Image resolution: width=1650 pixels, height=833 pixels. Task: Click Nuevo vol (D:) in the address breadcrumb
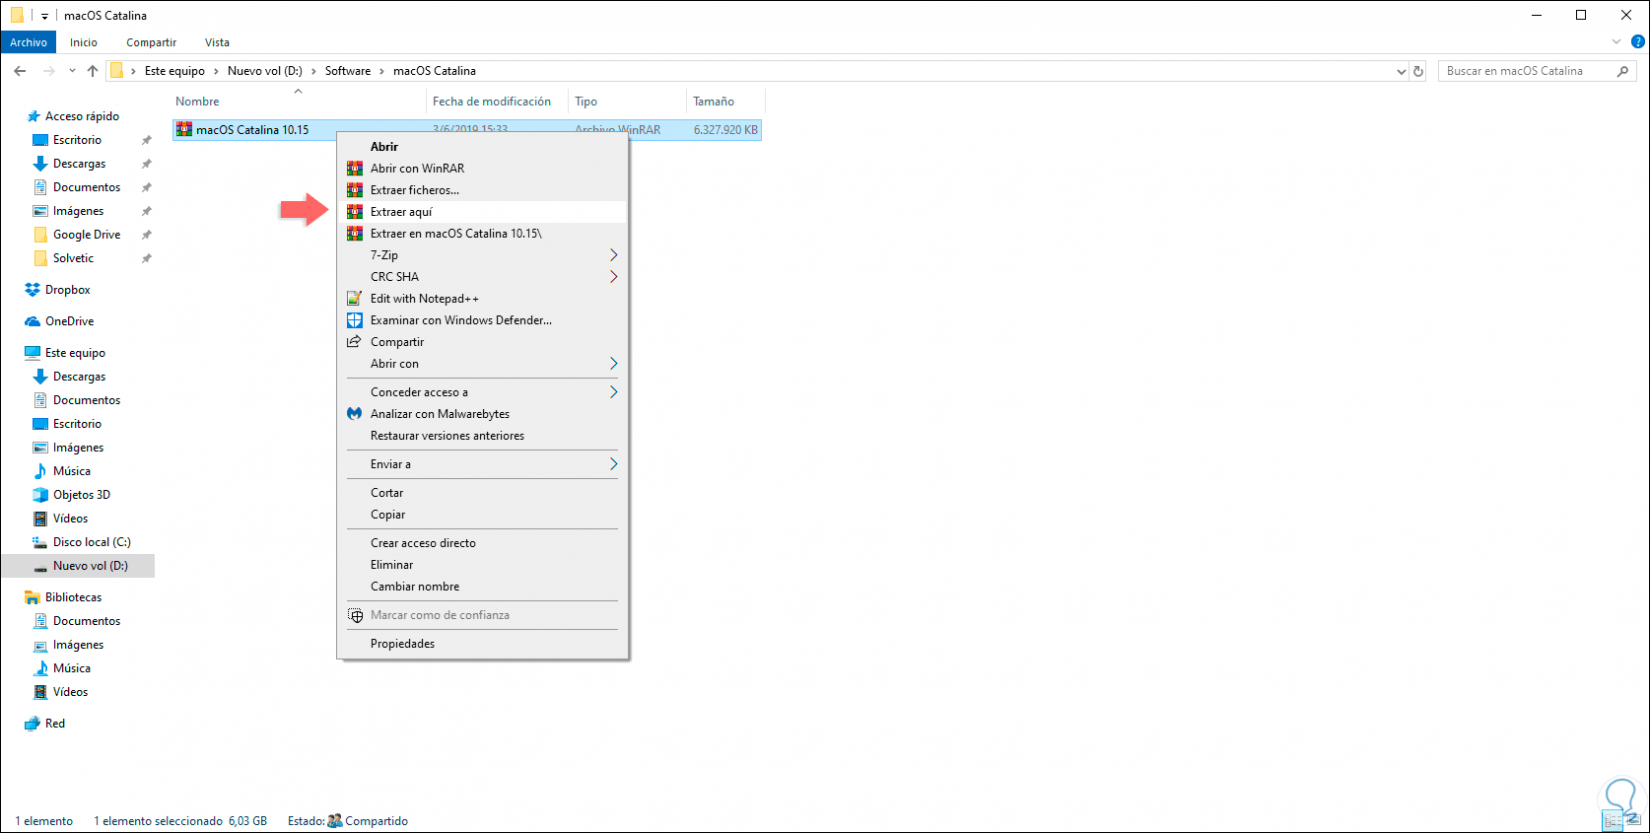coord(264,71)
